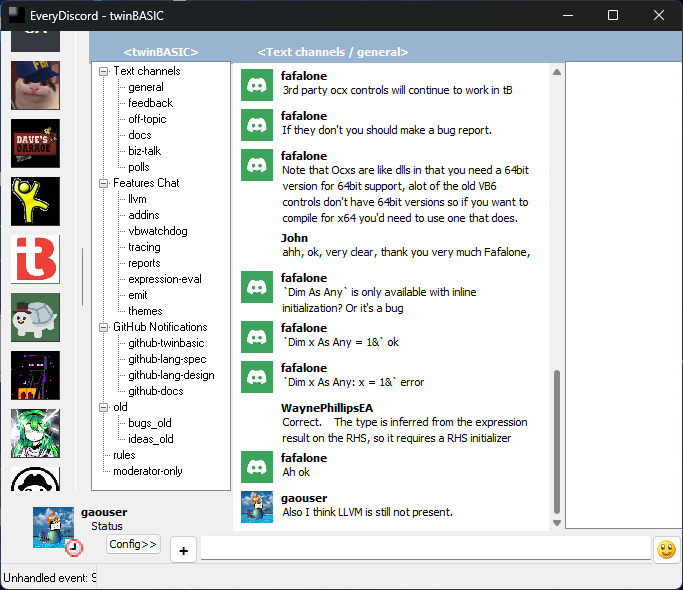683x590 pixels.
Task: Select the rules channel
Action: [124, 455]
